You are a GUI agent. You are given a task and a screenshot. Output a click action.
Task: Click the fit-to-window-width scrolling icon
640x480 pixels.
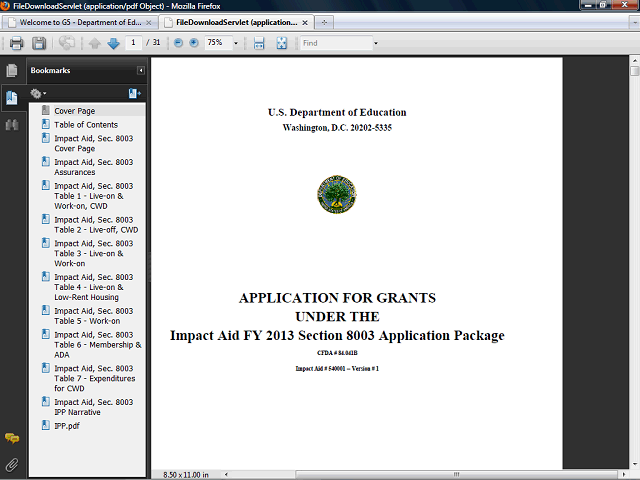(x=259, y=43)
